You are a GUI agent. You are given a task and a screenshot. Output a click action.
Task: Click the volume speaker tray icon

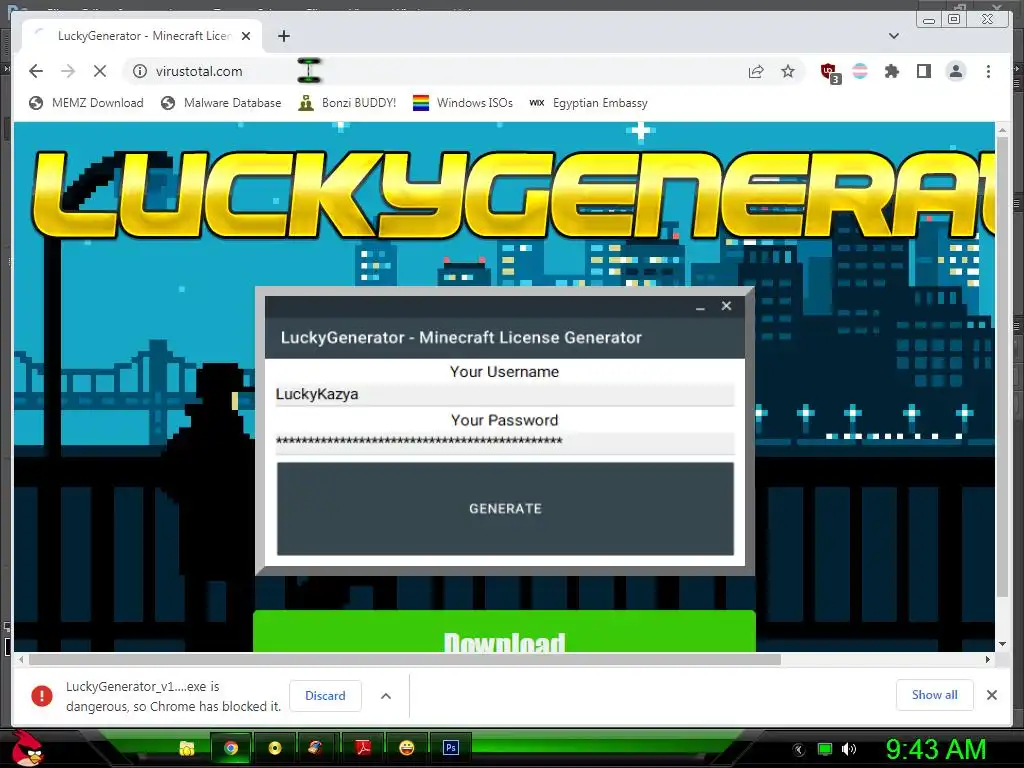(x=849, y=749)
